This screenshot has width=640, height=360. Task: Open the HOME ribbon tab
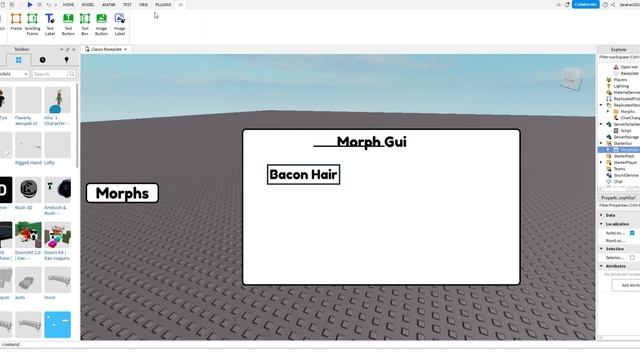click(69, 4)
